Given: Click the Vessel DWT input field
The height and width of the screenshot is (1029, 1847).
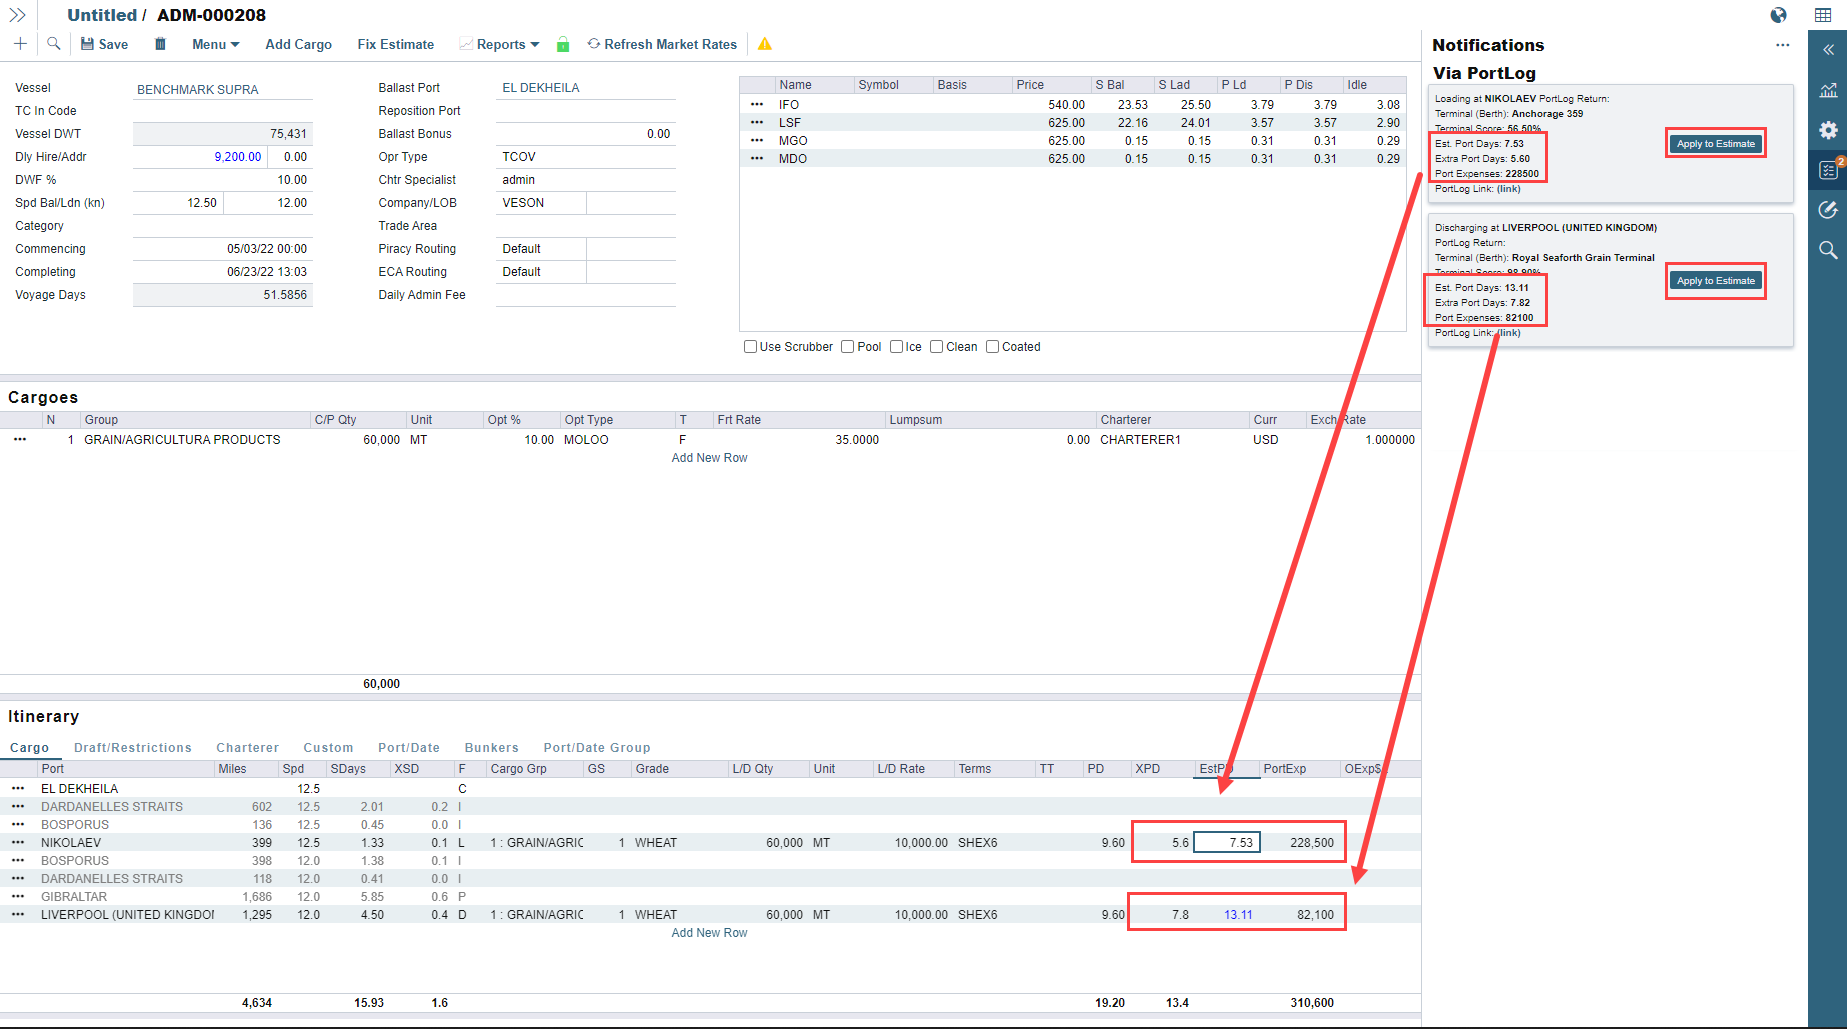Looking at the screenshot, I should (x=222, y=134).
